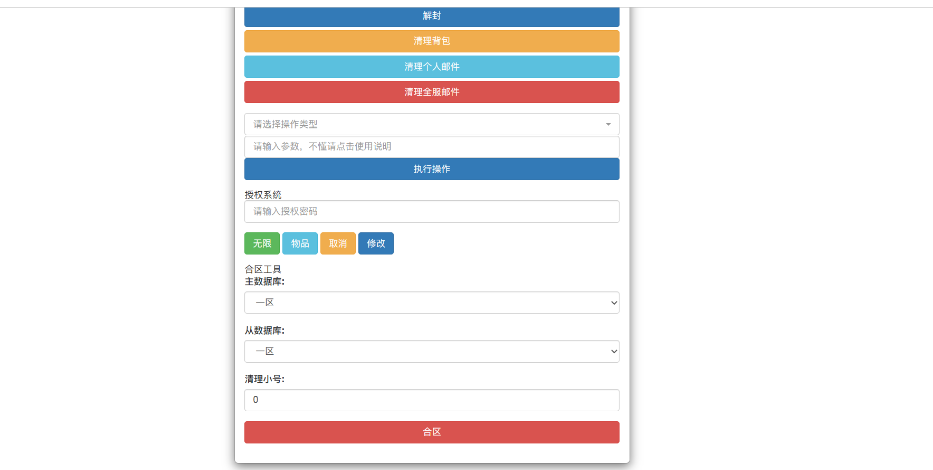Focus the 请输入参数 input field
Image resolution: width=933 pixels, height=470 pixels.
click(x=431, y=146)
